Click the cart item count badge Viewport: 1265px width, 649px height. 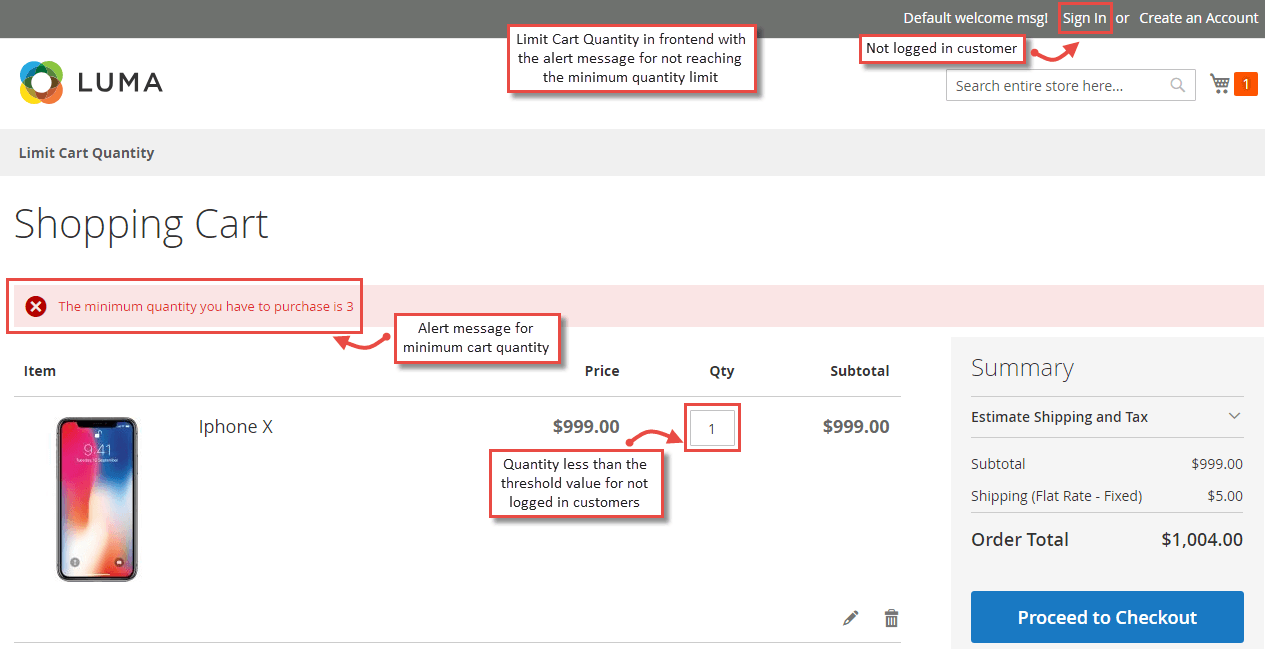click(x=1246, y=84)
